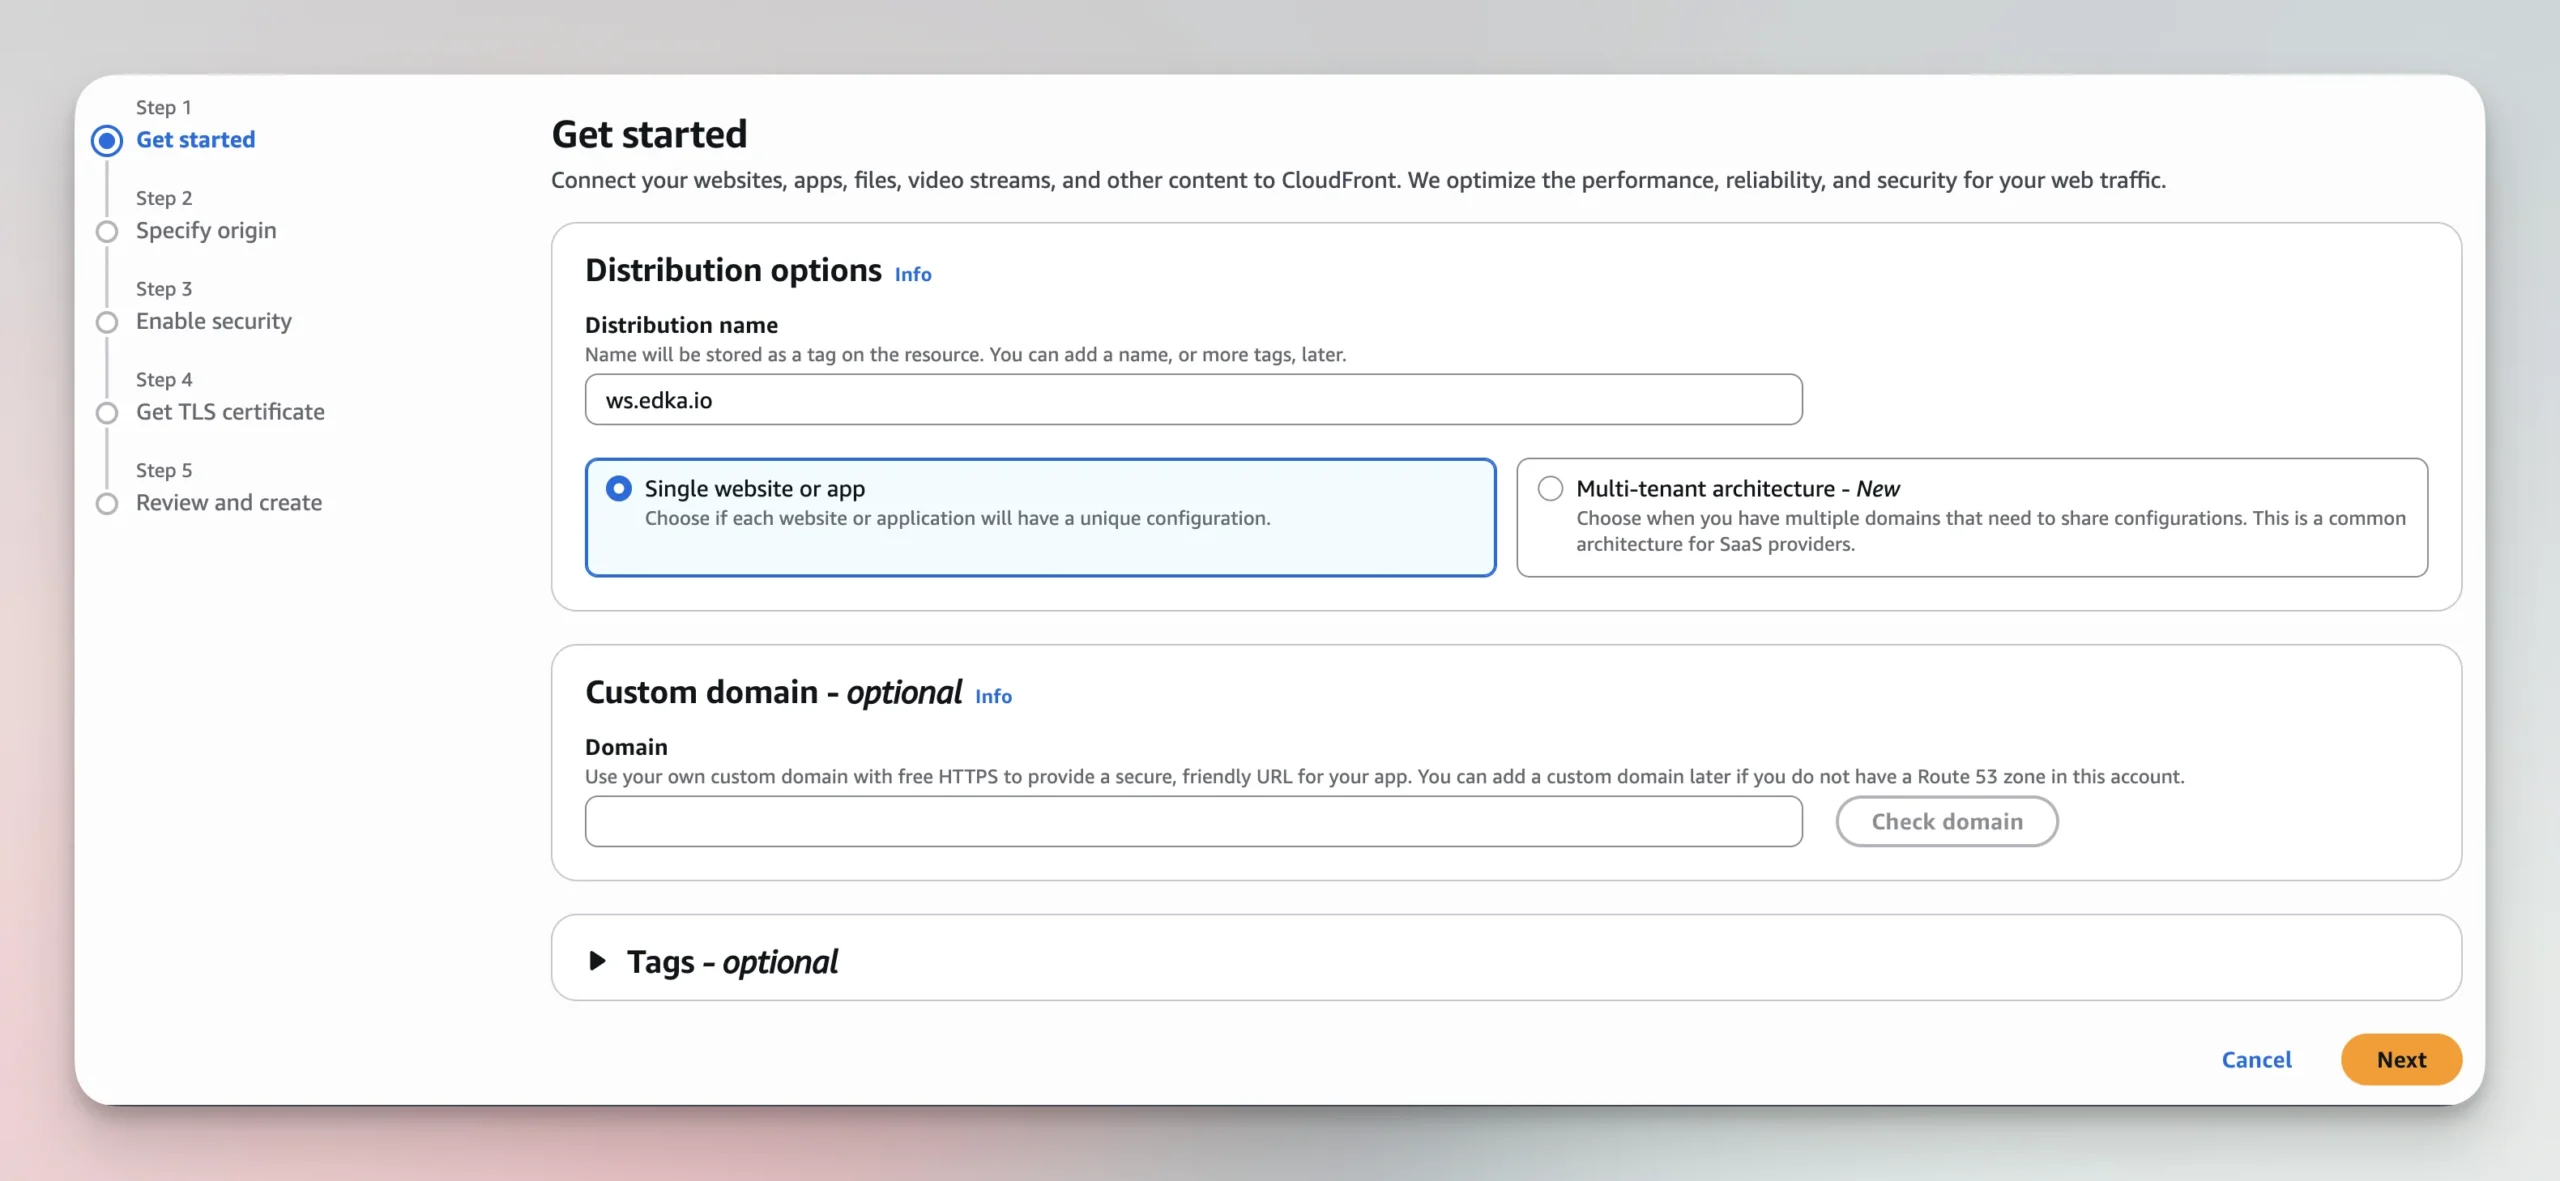Click the Enable security step circle
Image resolution: width=2560 pixels, height=1181 pixels.
[107, 322]
